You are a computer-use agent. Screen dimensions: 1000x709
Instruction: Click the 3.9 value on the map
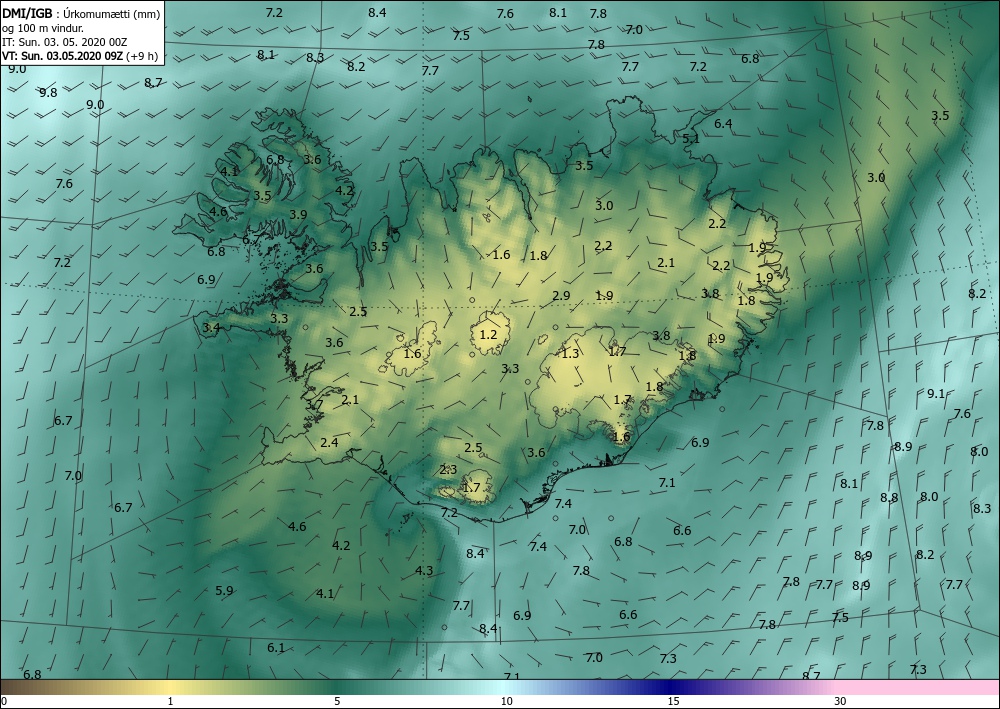coord(298,215)
